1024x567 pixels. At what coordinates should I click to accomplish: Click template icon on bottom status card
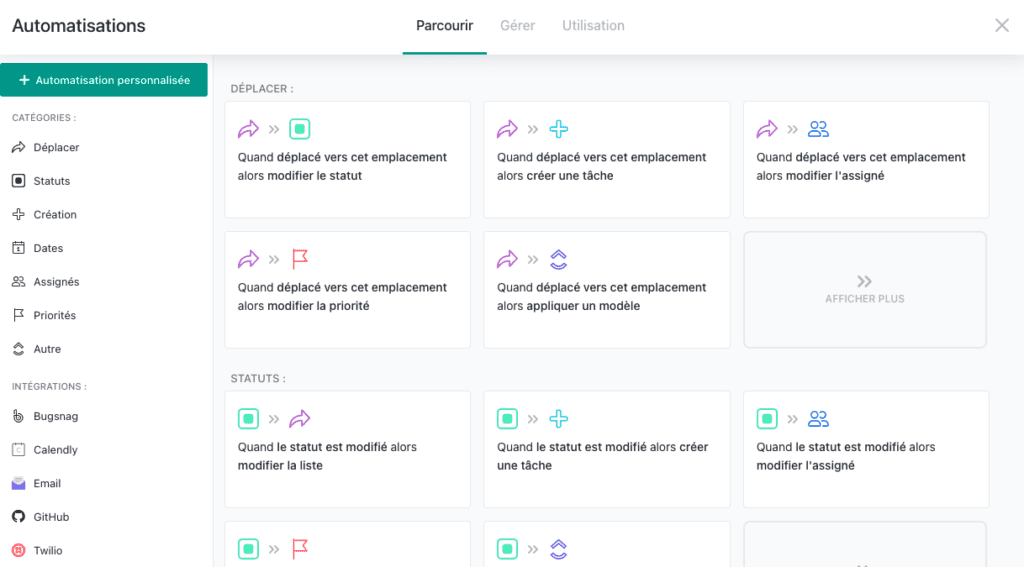point(558,549)
